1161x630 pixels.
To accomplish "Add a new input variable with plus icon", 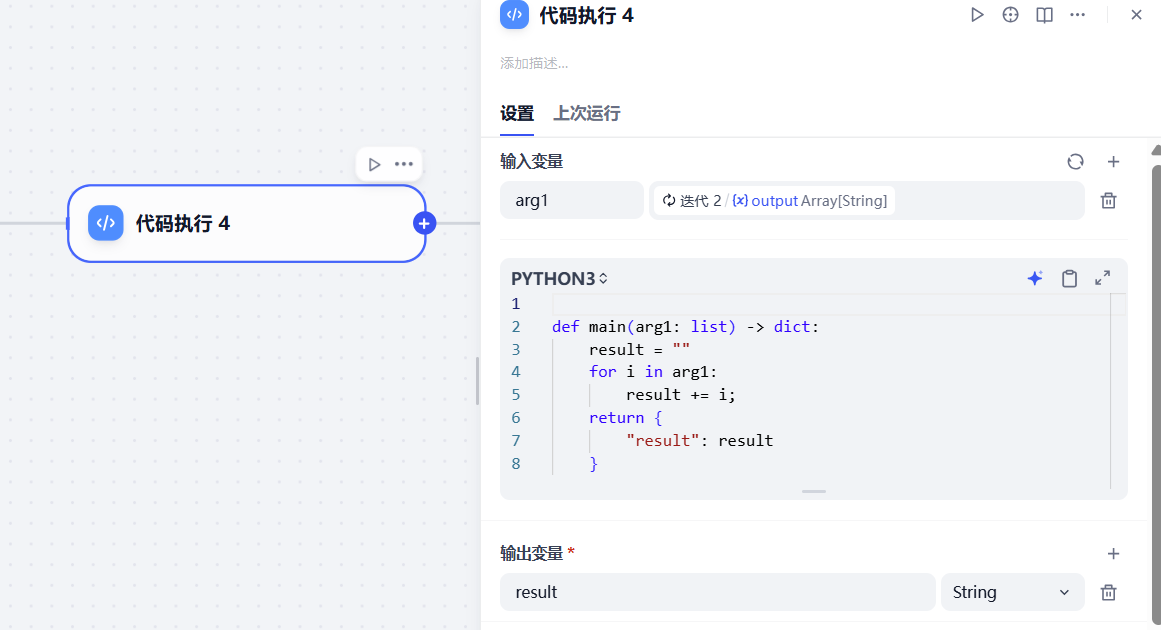I will click(x=1113, y=161).
